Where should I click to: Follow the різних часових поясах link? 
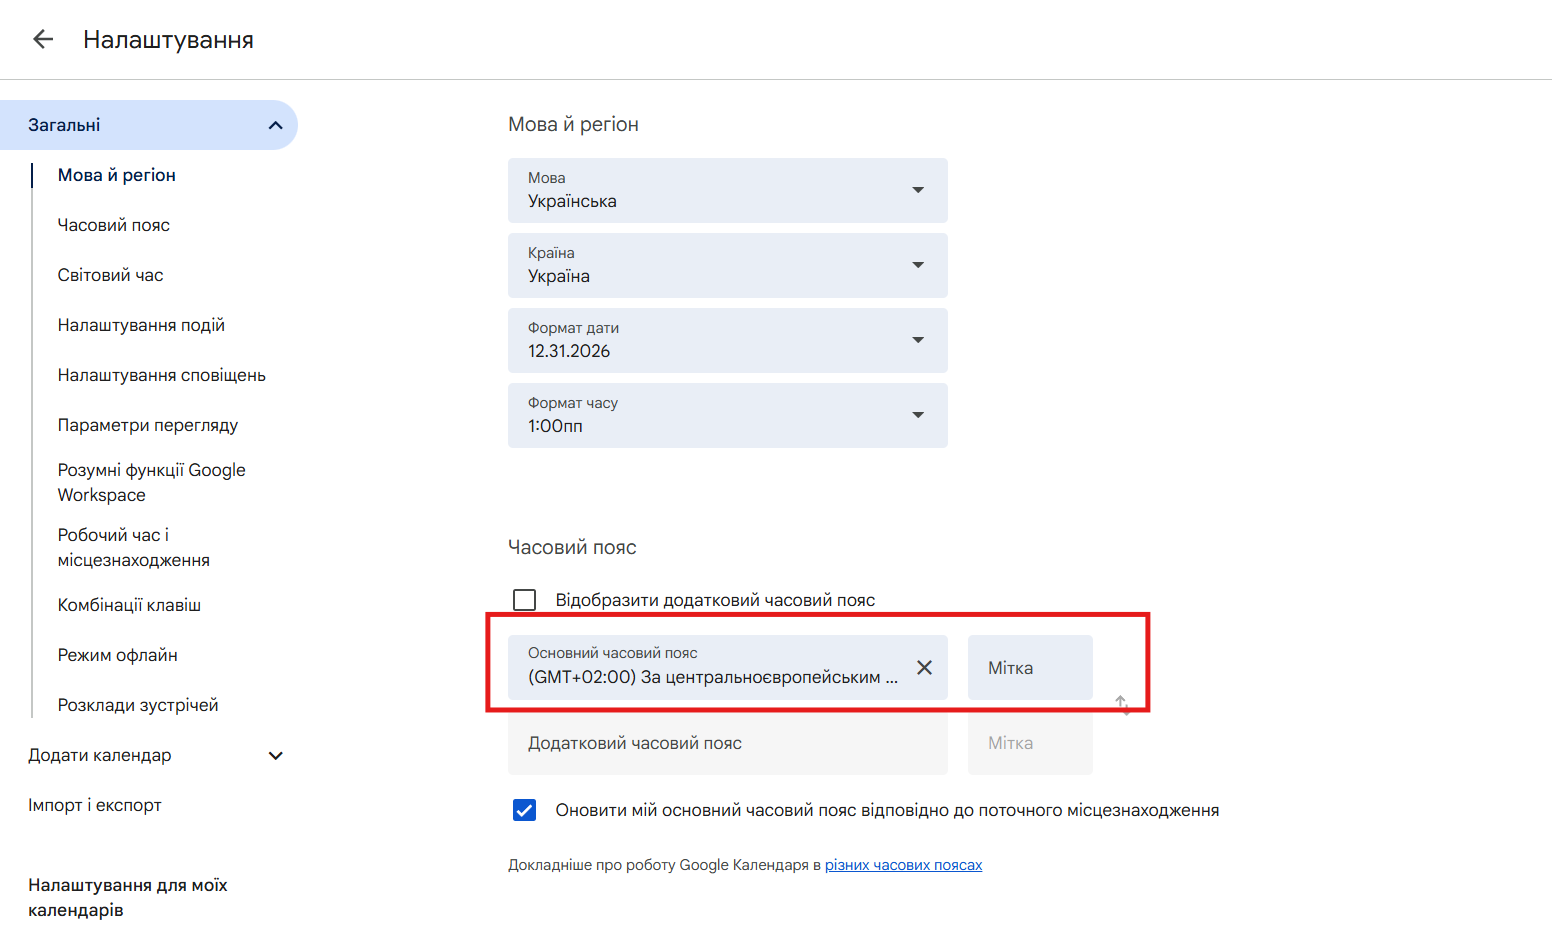pyautogui.click(x=903, y=865)
